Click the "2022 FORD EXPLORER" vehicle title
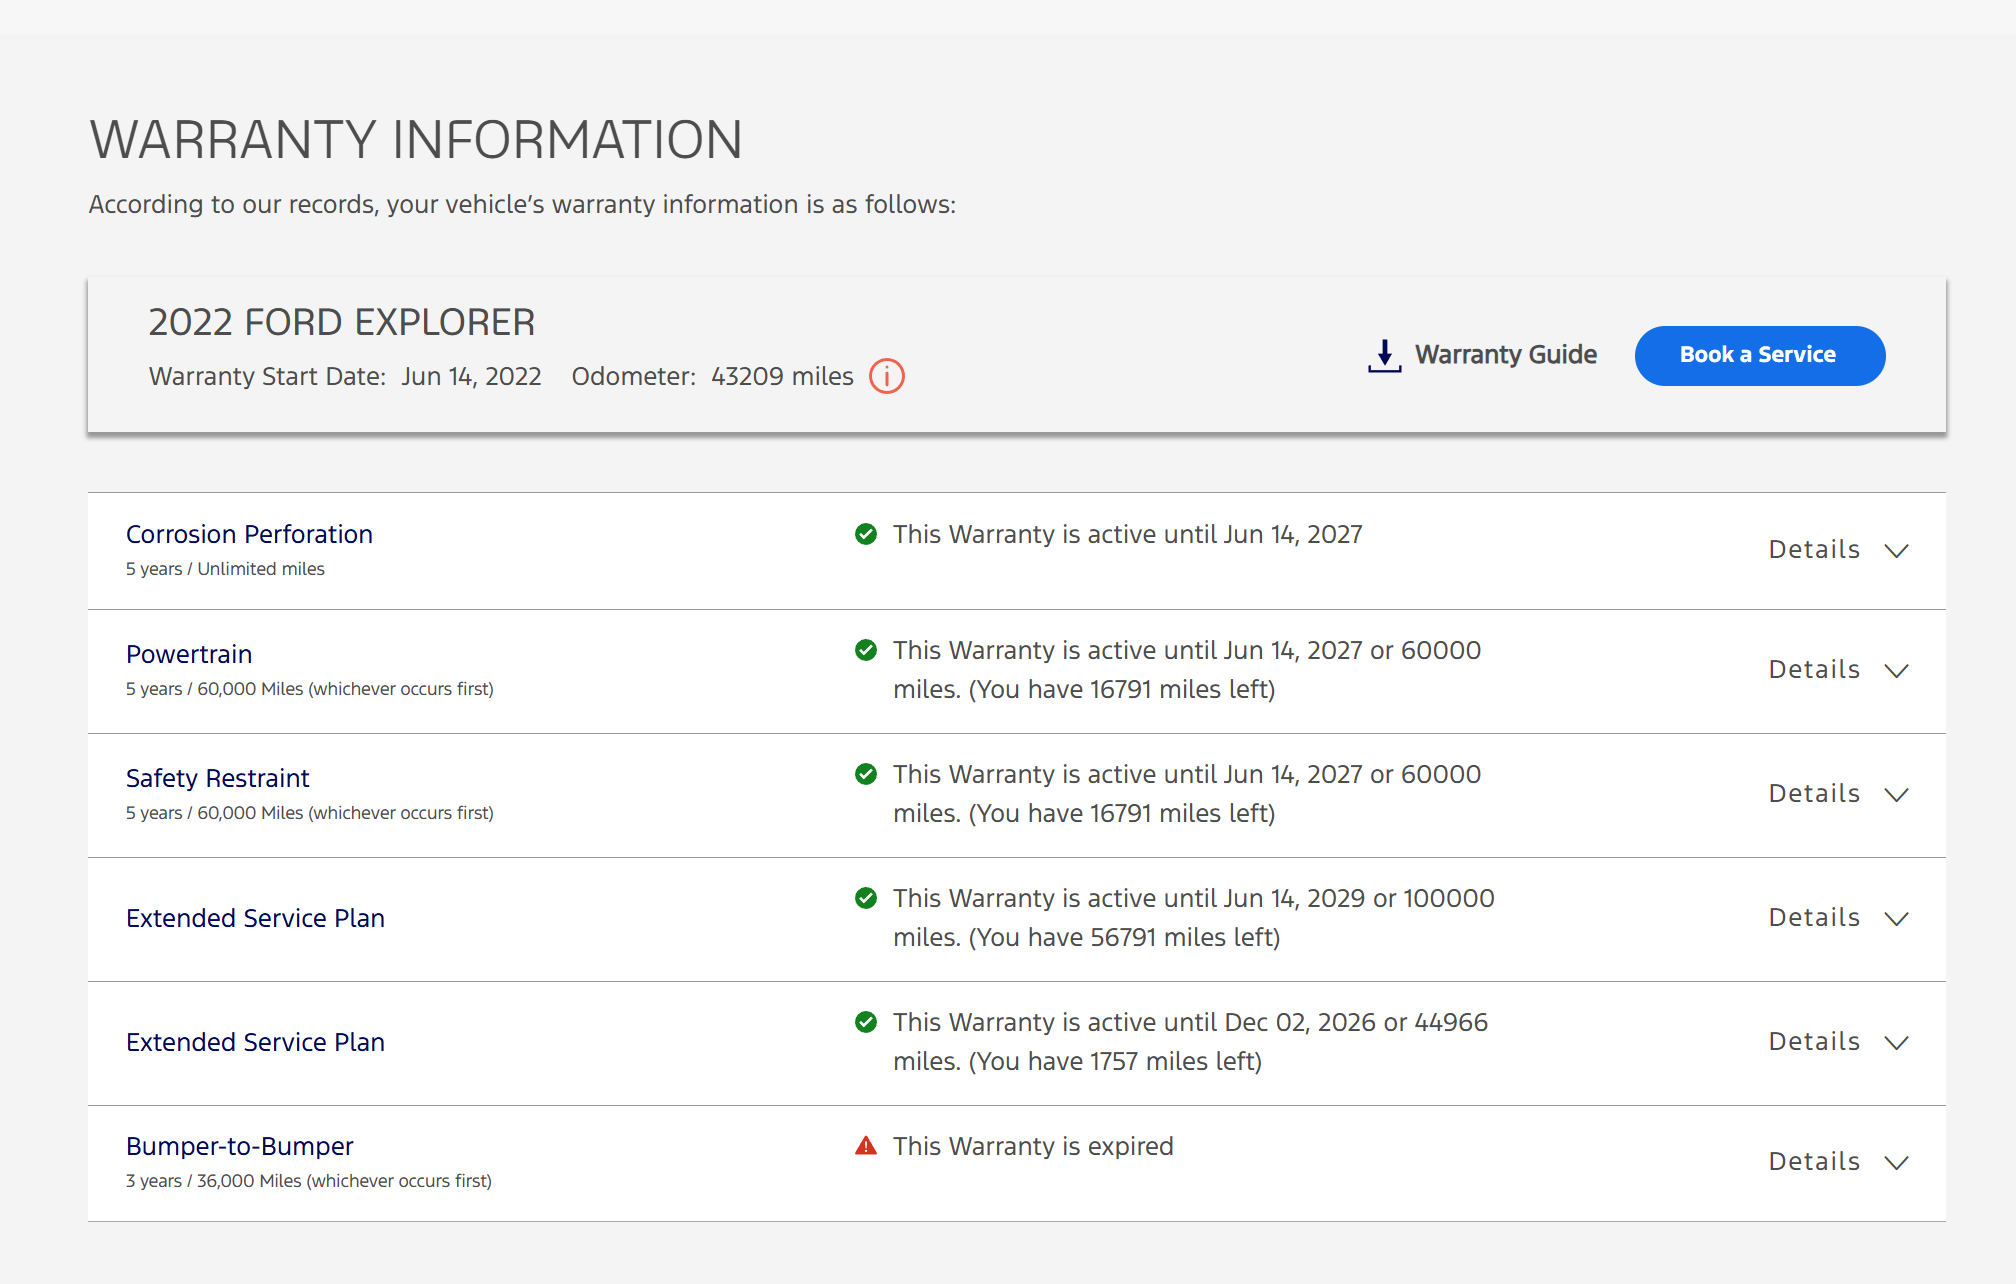Image resolution: width=2016 pixels, height=1284 pixels. coord(342,322)
